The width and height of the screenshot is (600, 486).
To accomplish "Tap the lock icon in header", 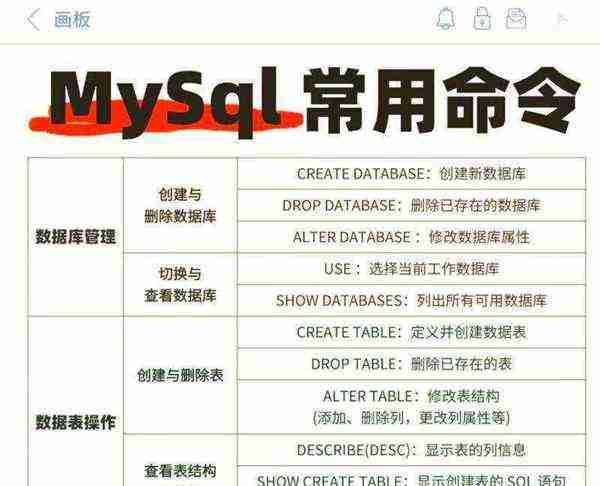I will tap(482, 18).
